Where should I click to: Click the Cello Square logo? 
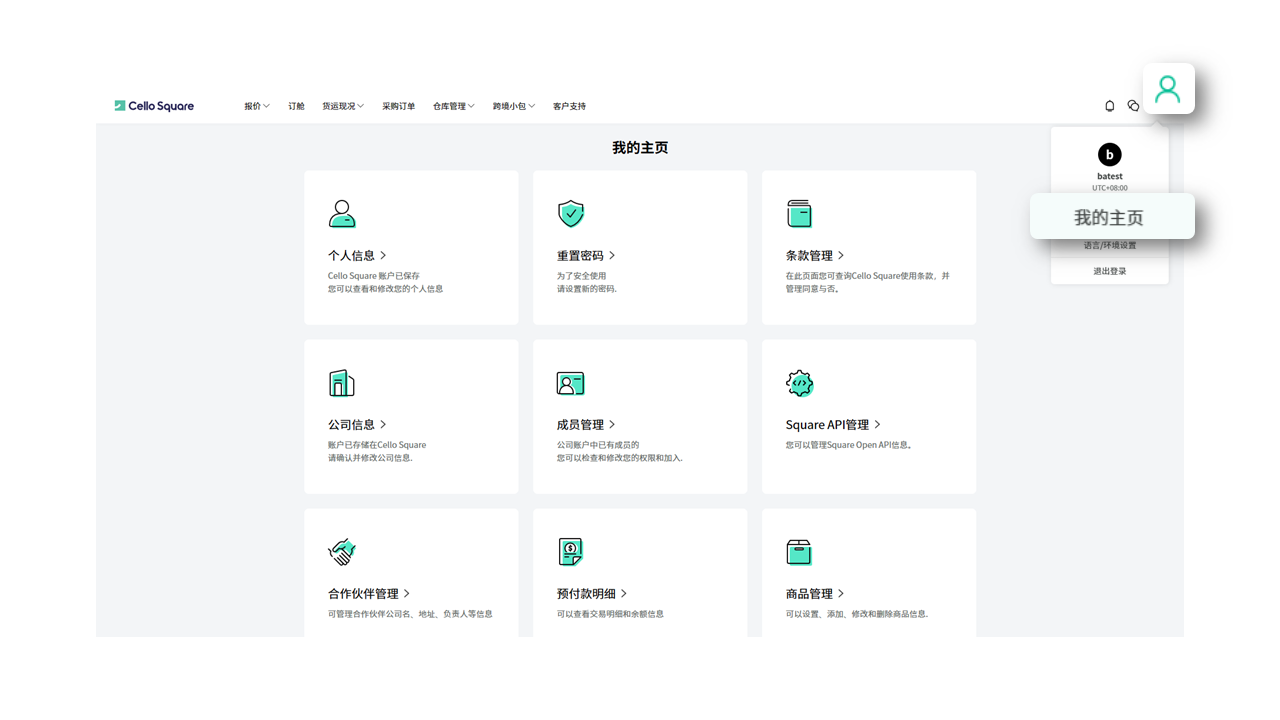coord(154,105)
